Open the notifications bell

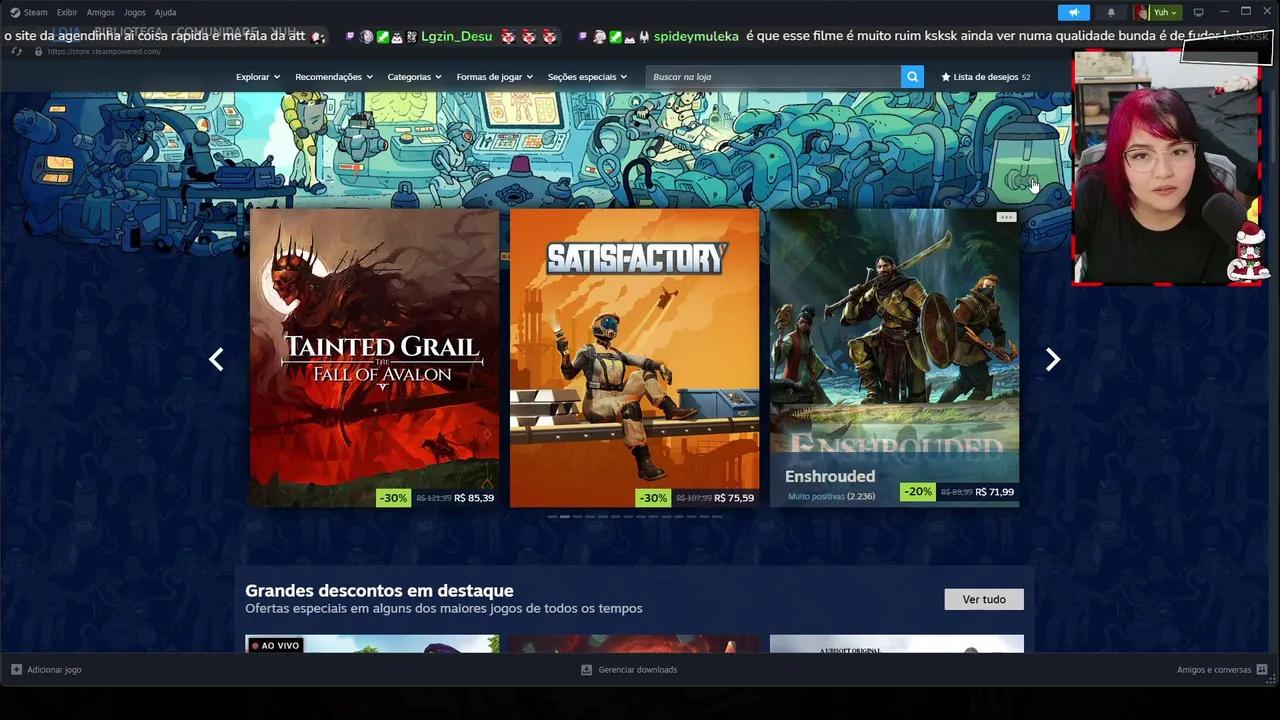(1111, 12)
